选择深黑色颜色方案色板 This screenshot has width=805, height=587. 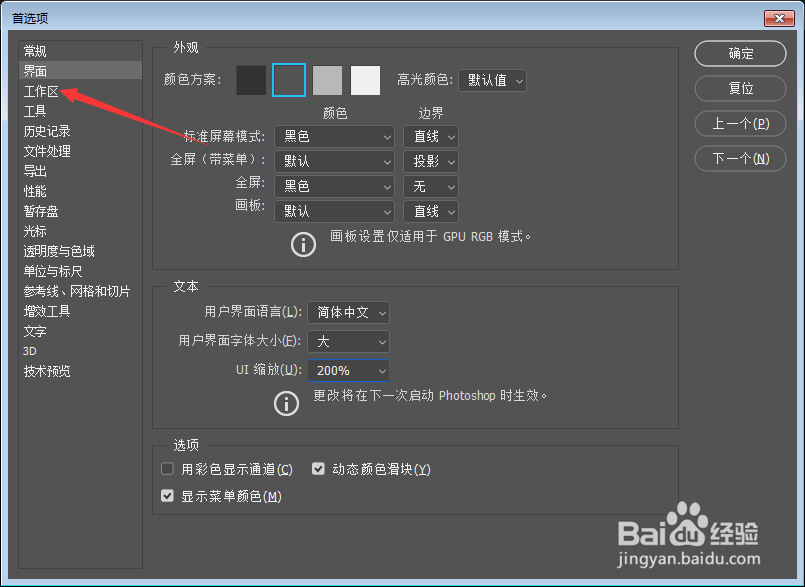point(251,80)
